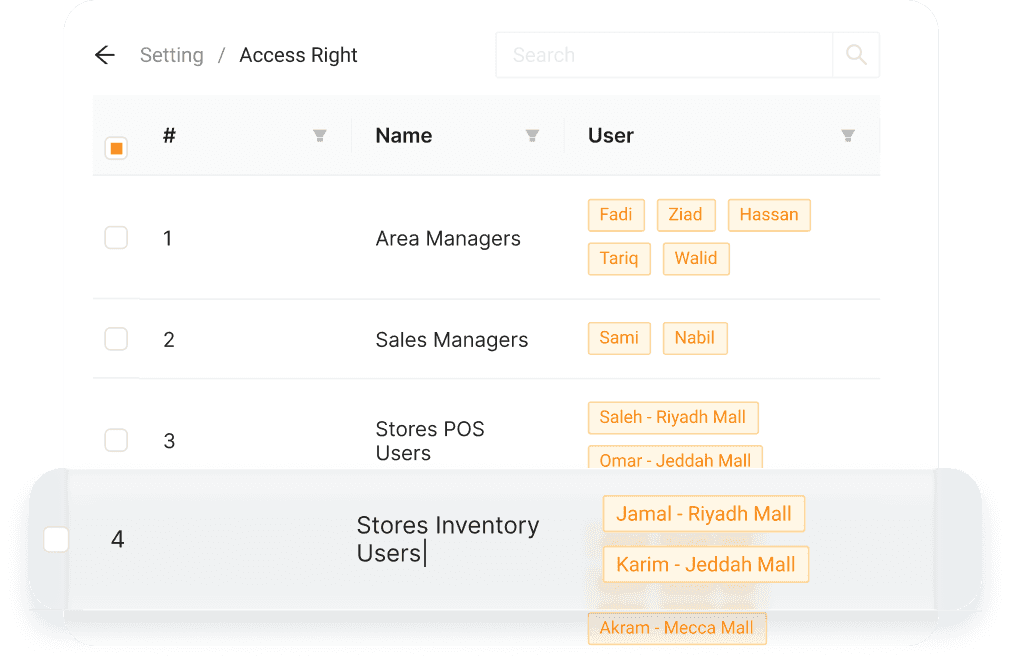1011x660 pixels.
Task: Click the Stores Inventory Users name text
Action: click(448, 539)
